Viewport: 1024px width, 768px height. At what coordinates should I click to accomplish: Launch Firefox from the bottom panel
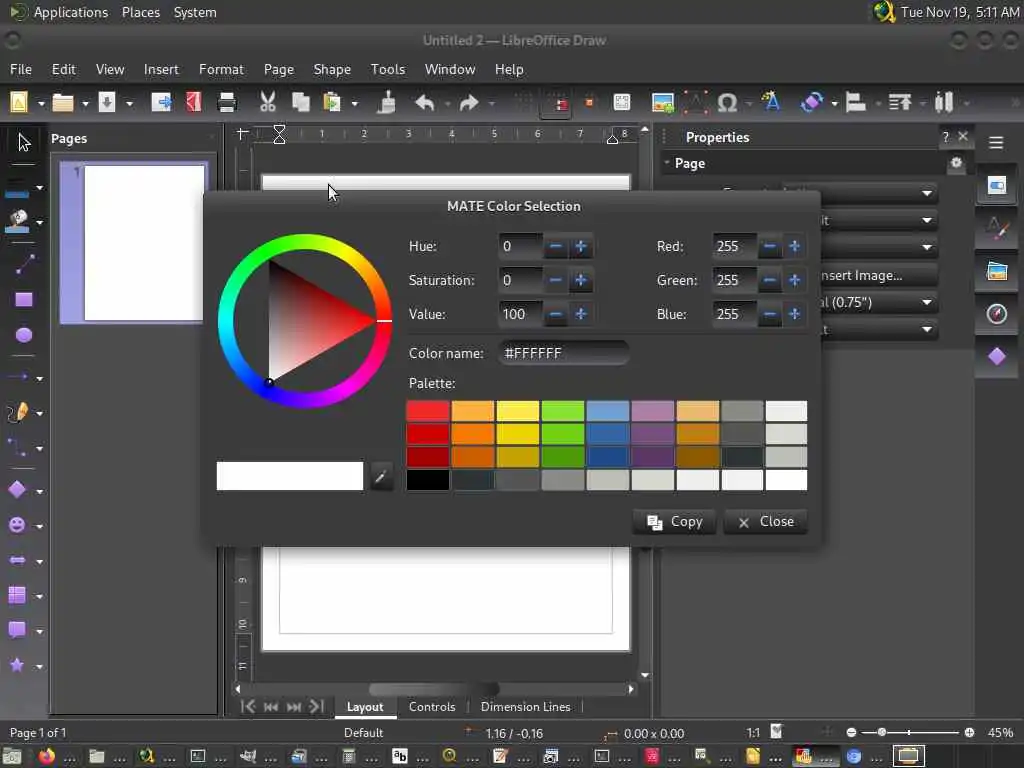[47, 756]
